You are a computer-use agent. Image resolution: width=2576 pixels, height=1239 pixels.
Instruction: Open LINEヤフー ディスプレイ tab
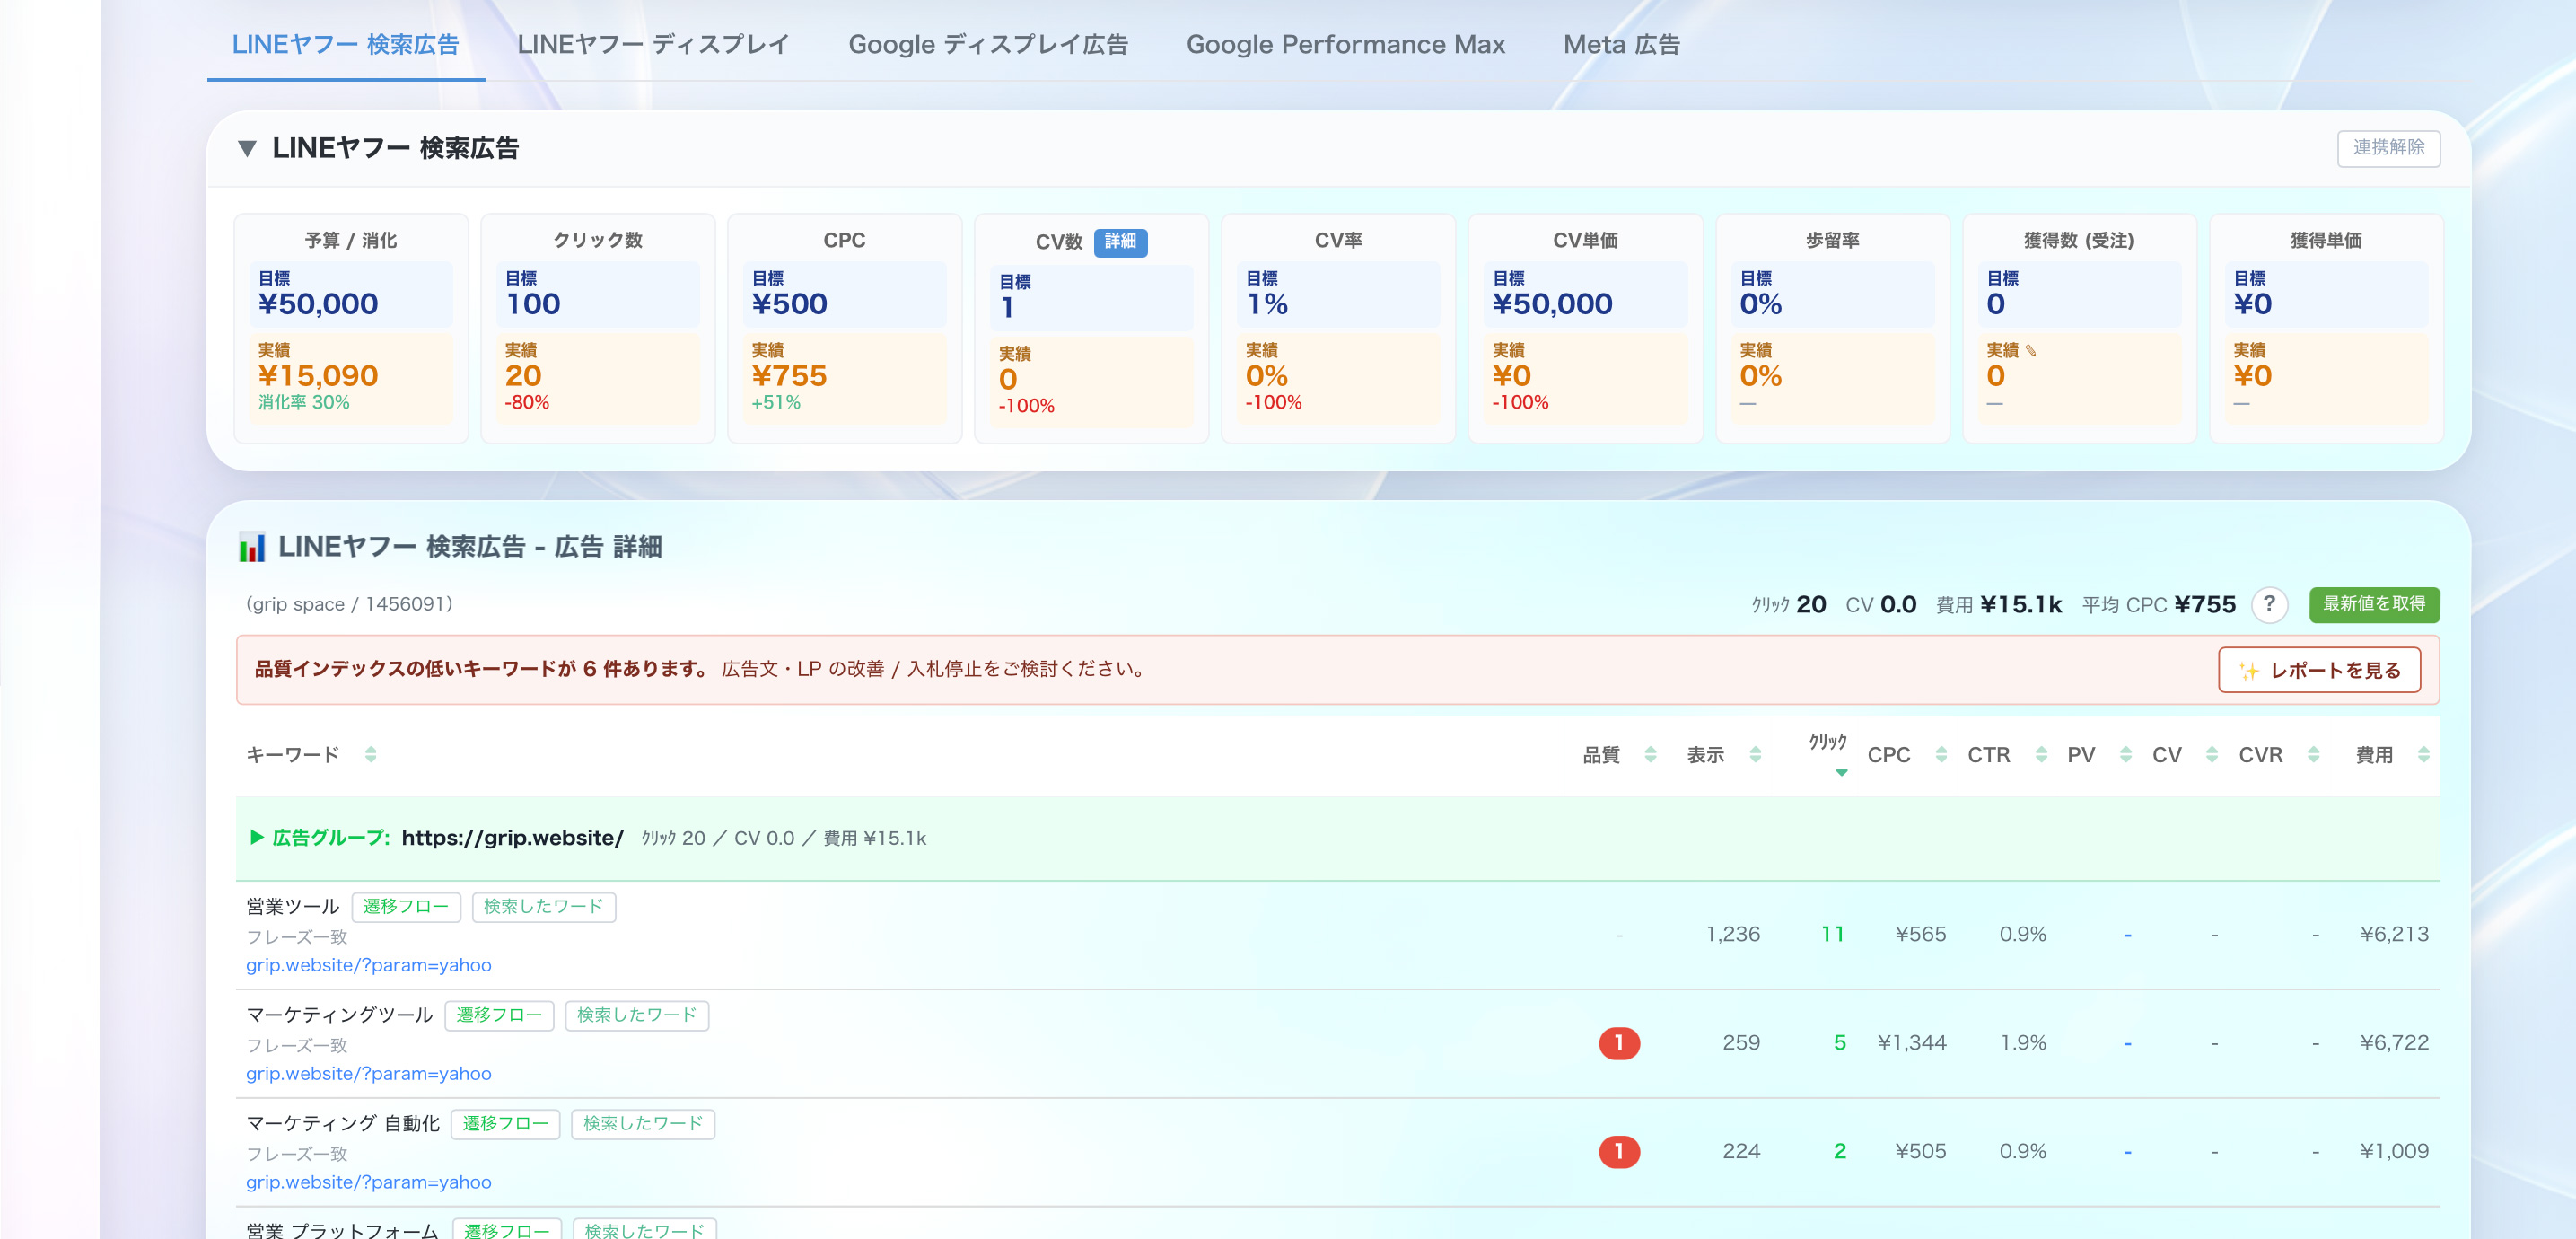653,45
